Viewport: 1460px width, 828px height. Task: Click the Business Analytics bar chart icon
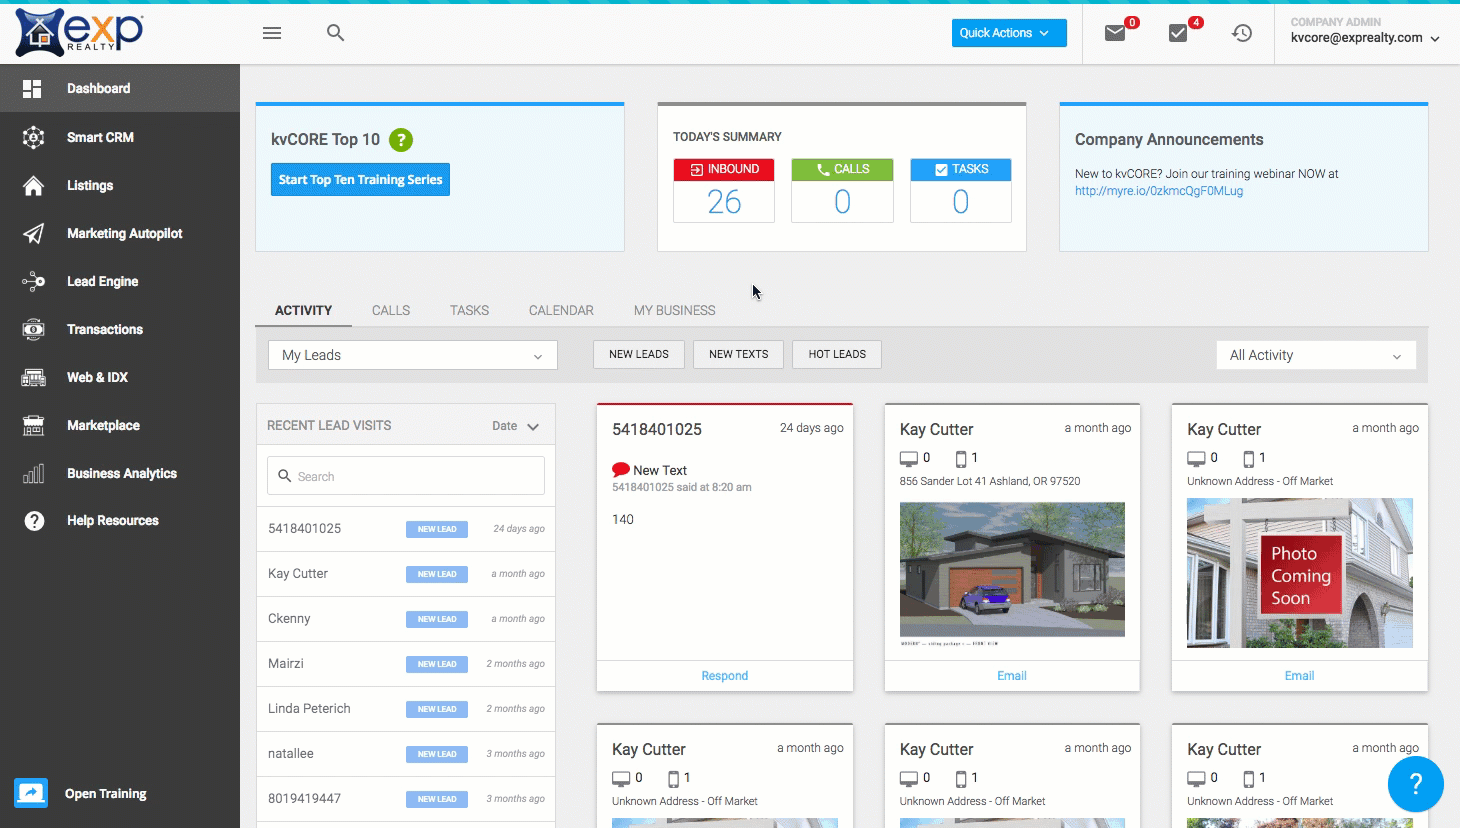click(x=33, y=473)
